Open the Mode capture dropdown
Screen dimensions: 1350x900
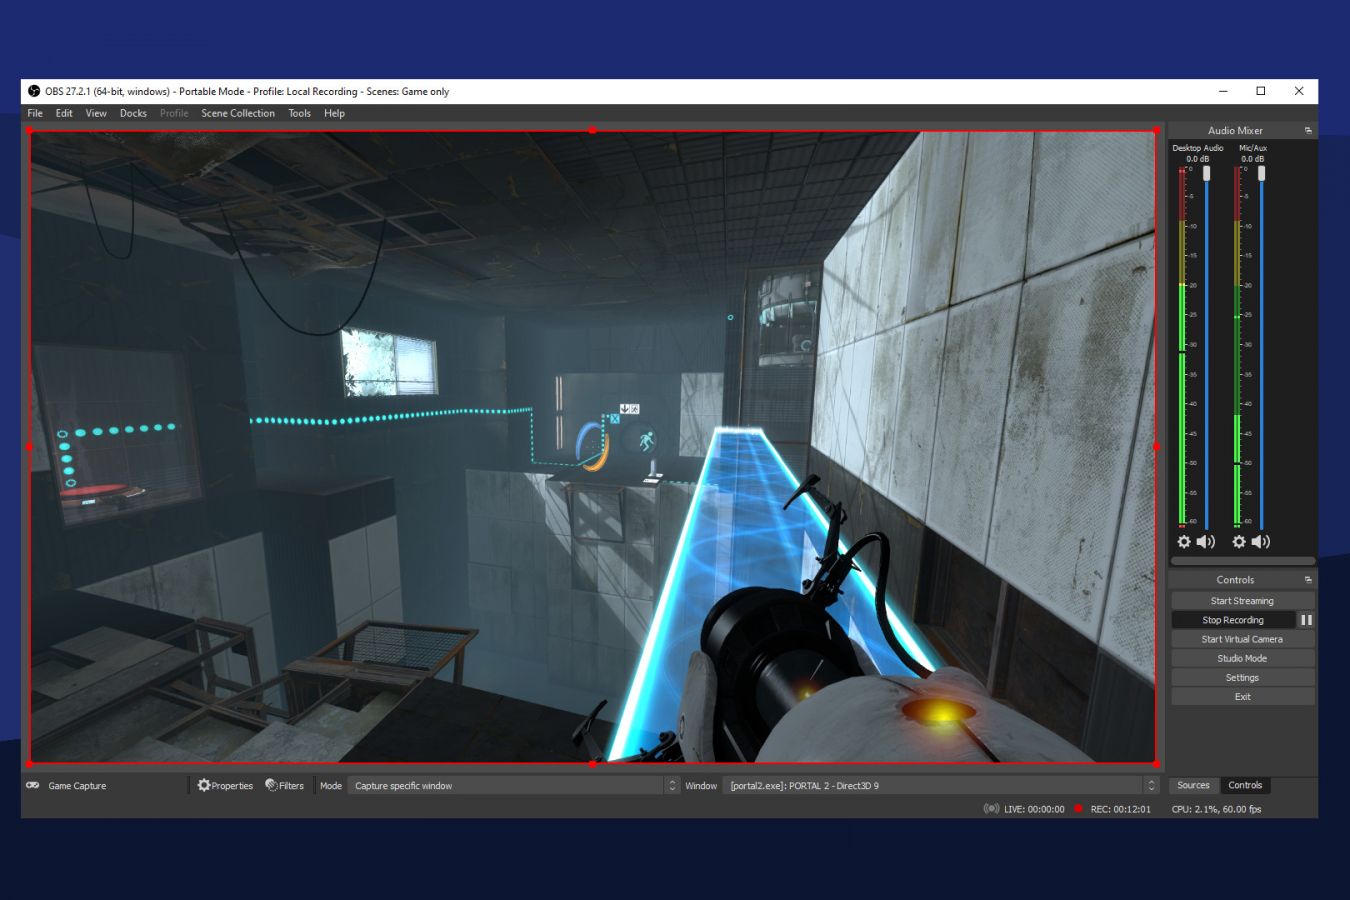514,785
